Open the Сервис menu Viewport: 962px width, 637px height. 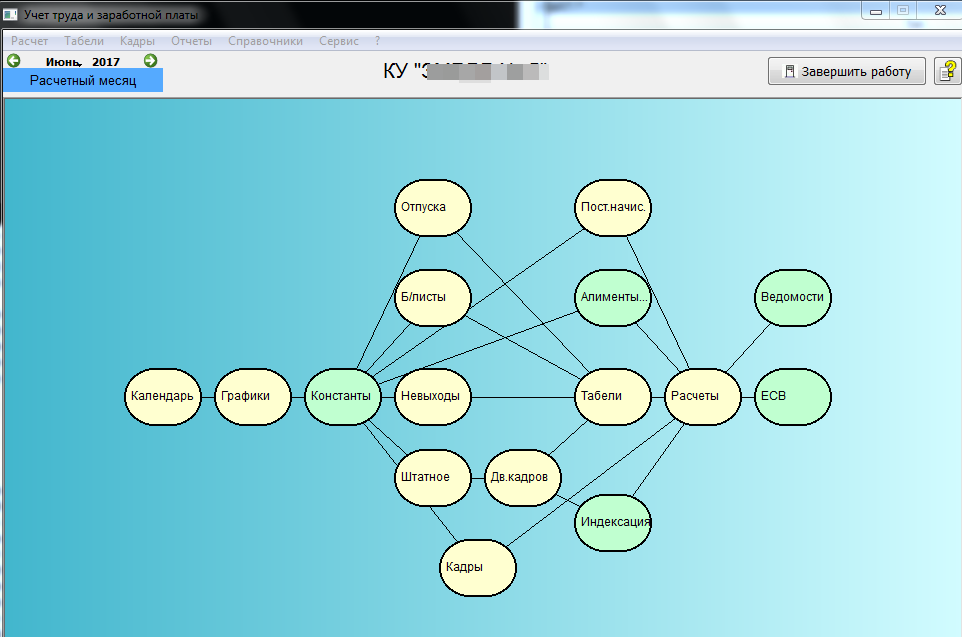coord(339,41)
